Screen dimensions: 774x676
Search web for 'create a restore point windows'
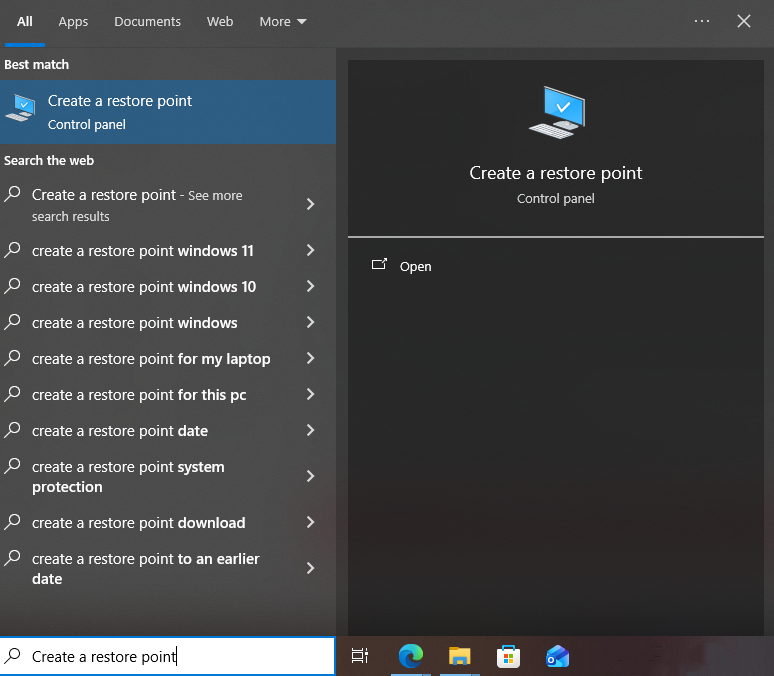point(134,323)
